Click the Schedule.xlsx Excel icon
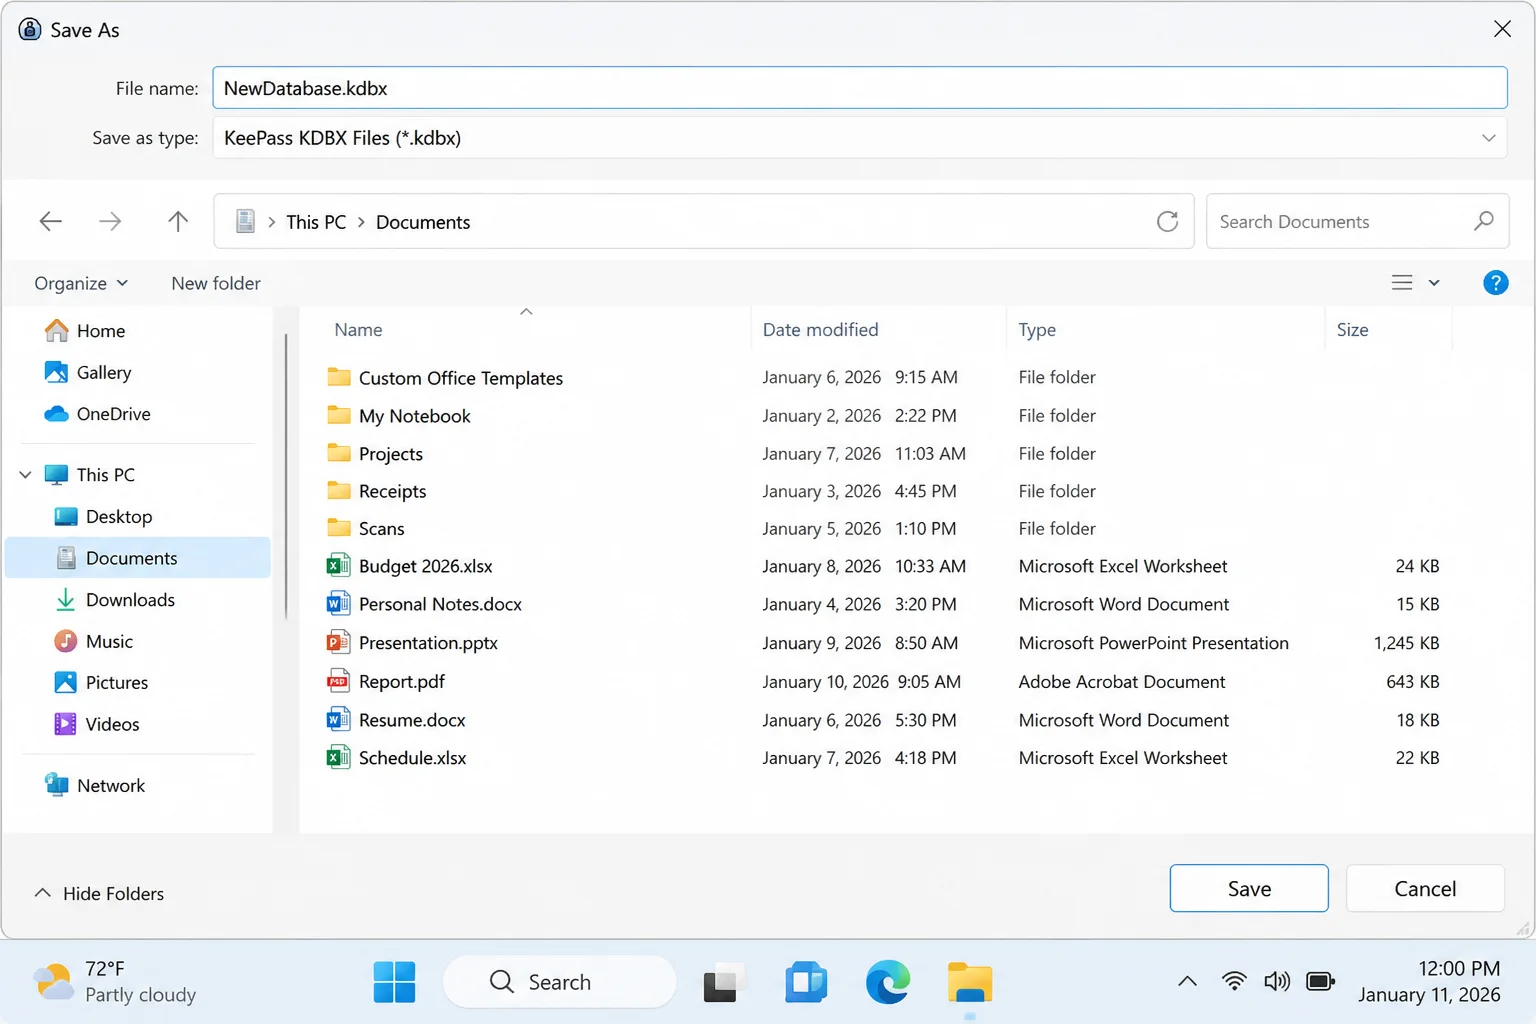The height and width of the screenshot is (1024, 1536). point(338,757)
